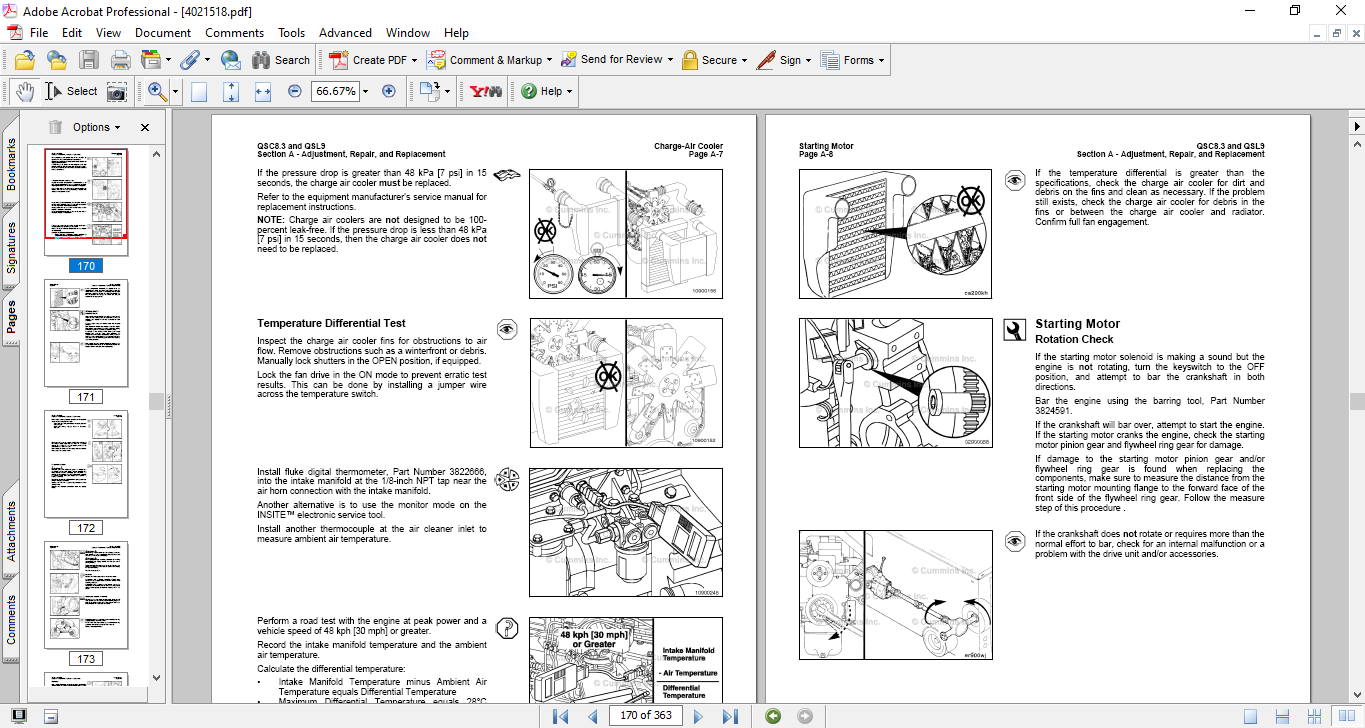Open the Window menu
Image resolution: width=1365 pixels, height=728 pixels.
[x=408, y=33]
